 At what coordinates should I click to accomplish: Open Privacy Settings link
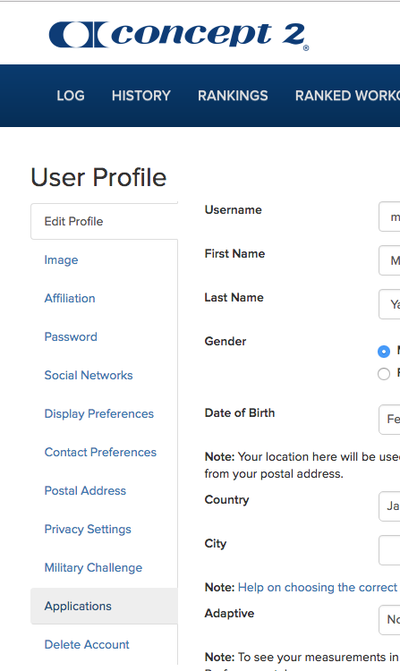click(x=88, y=529)
